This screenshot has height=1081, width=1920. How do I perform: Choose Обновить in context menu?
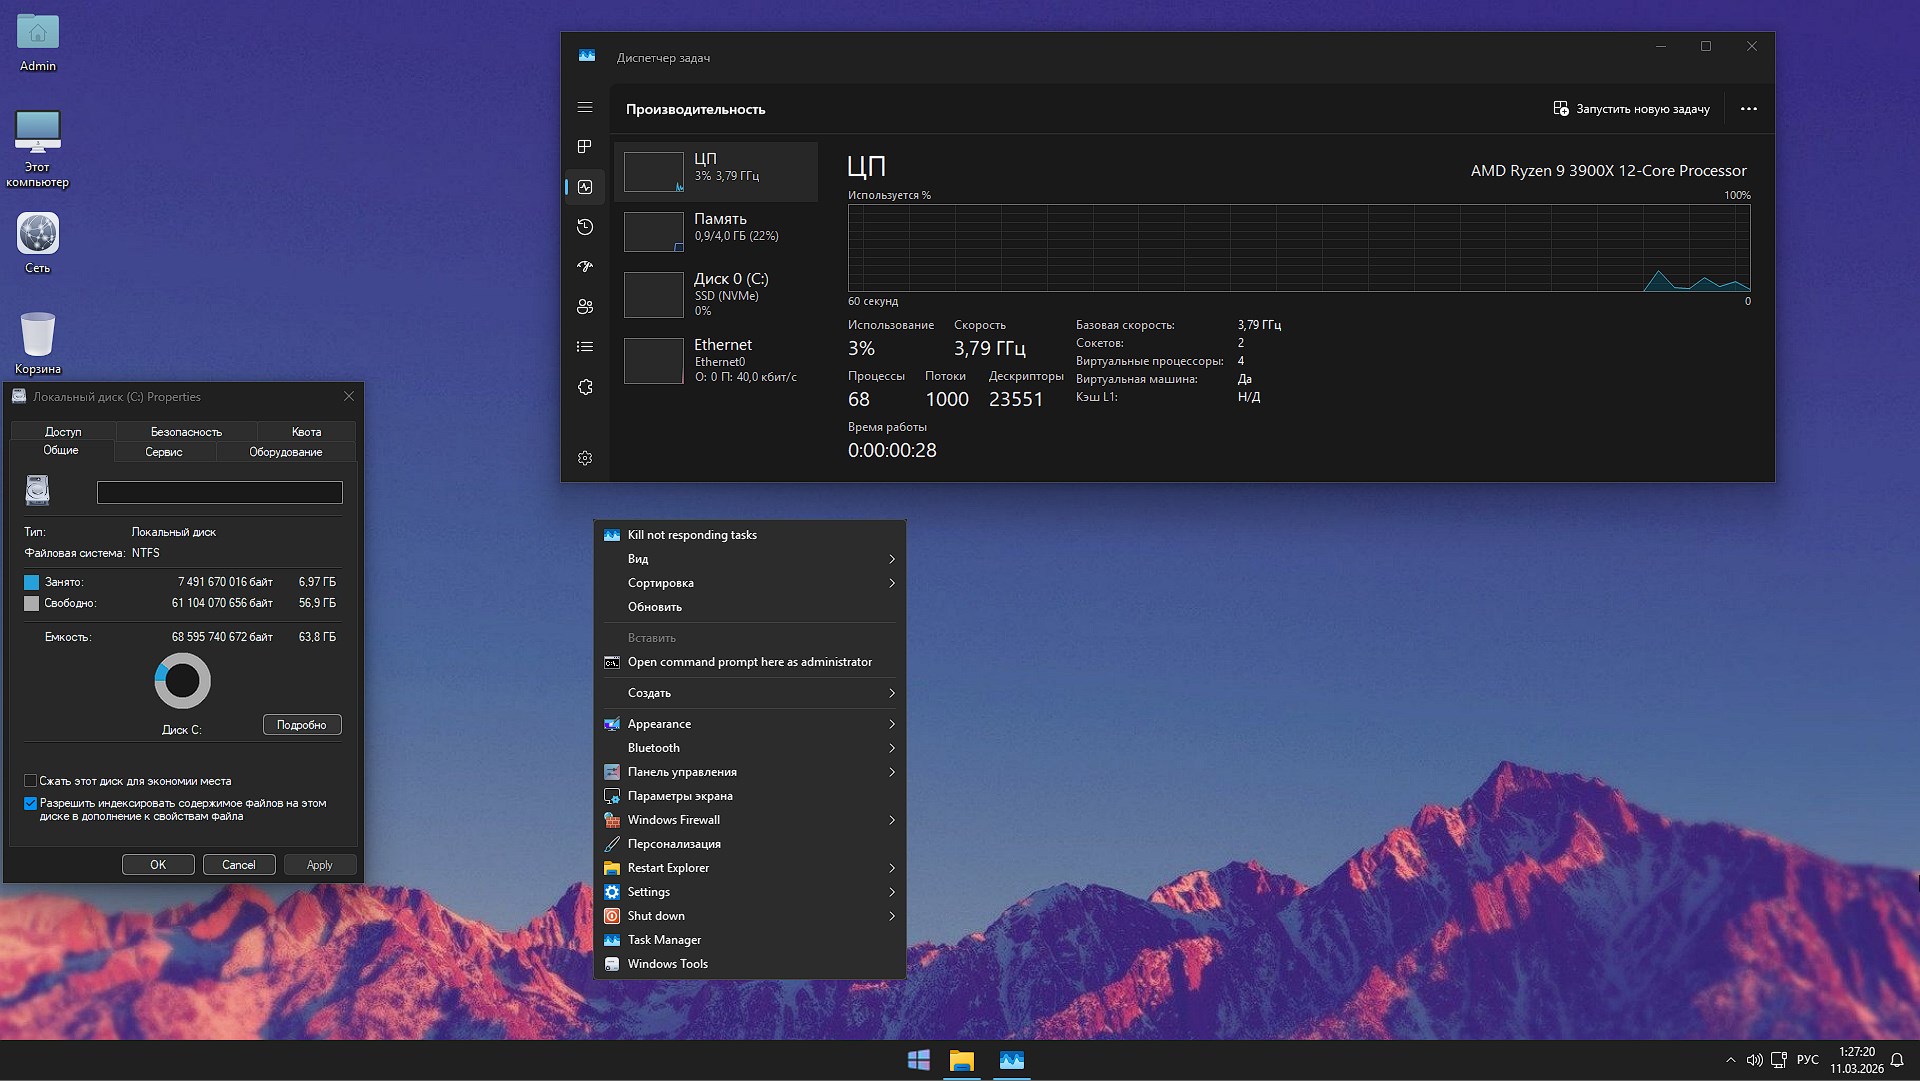coord(750,607)
